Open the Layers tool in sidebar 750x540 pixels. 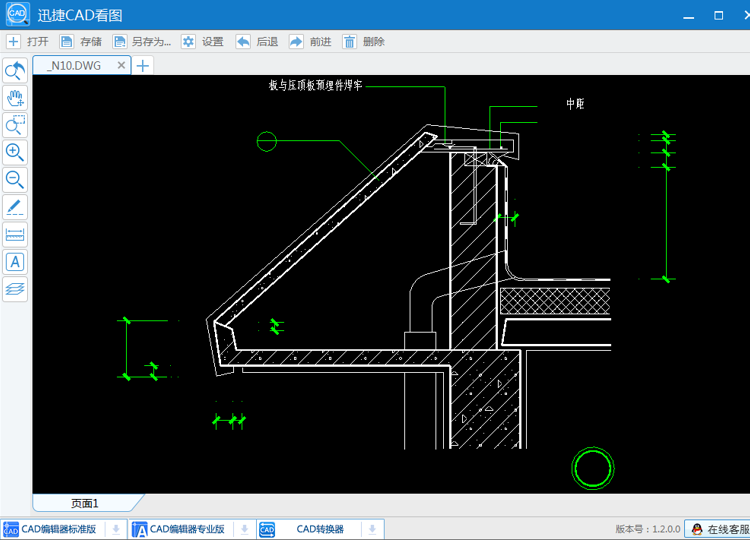pos(15,289)
